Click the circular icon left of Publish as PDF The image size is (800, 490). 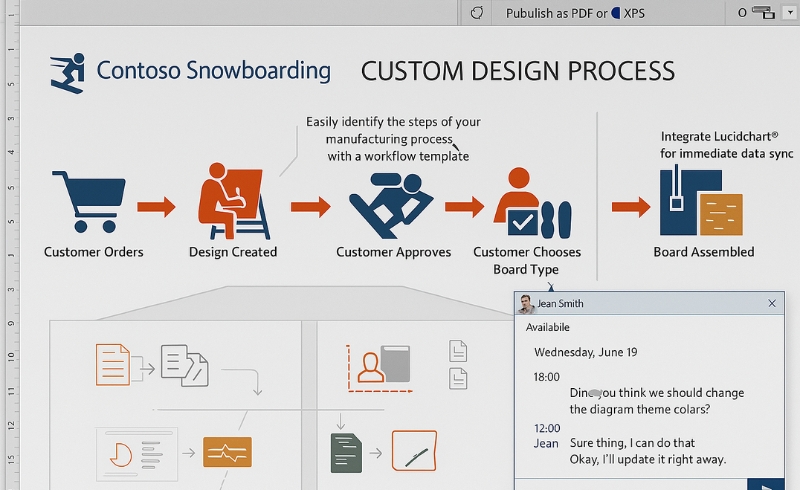[477, 13]
